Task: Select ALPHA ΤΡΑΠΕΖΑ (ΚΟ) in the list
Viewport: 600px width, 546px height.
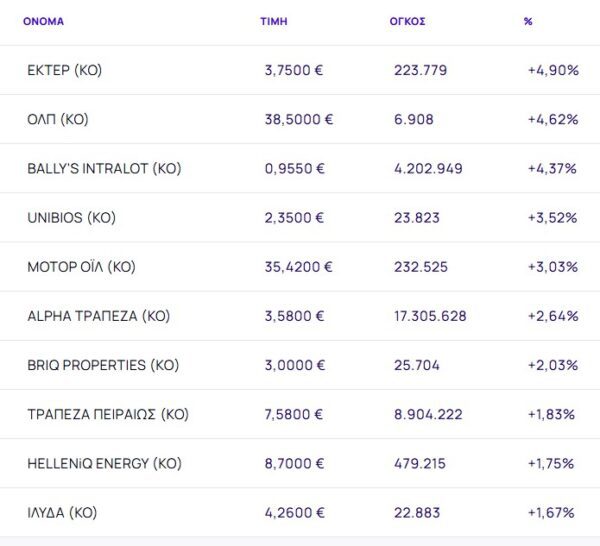Action: point(98,316)
